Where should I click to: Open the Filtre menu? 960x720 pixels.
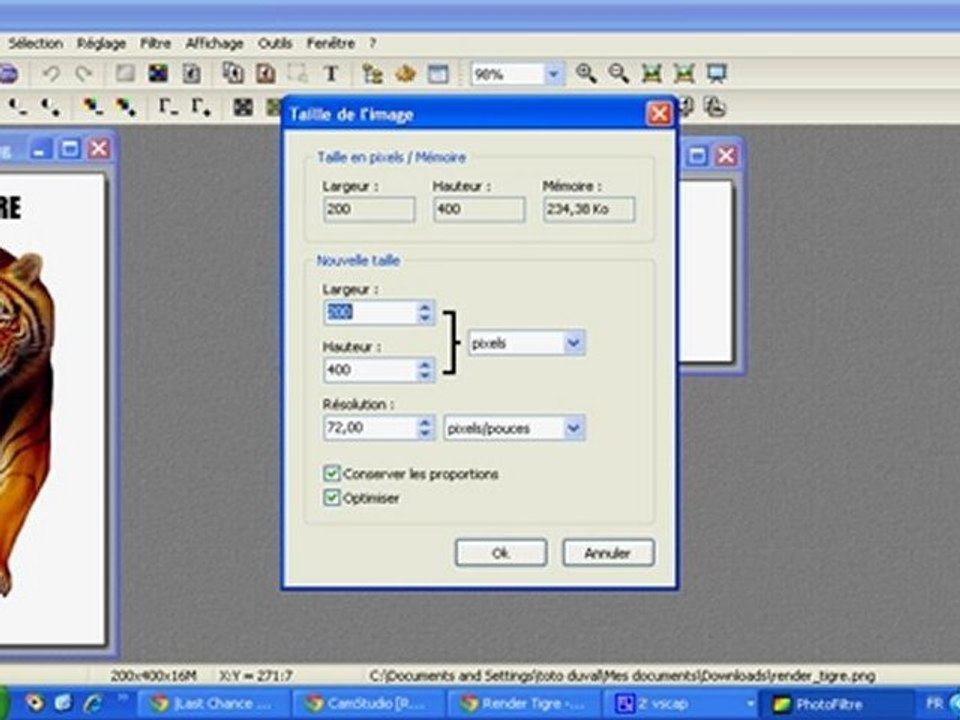click(156, 43)
